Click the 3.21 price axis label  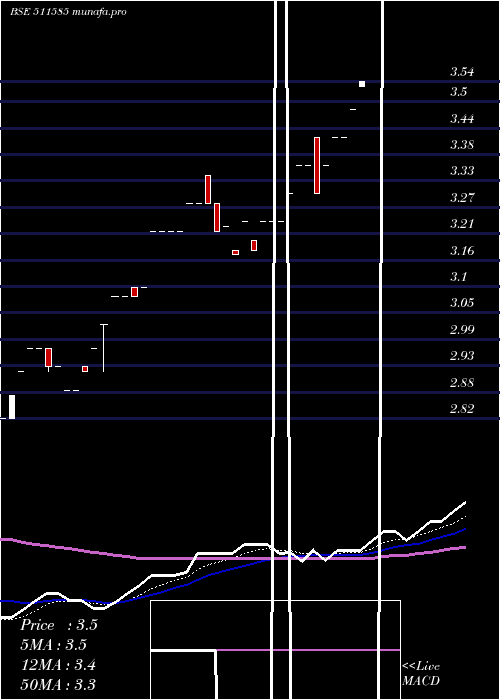pyautogui.click(x=462, y=224)
